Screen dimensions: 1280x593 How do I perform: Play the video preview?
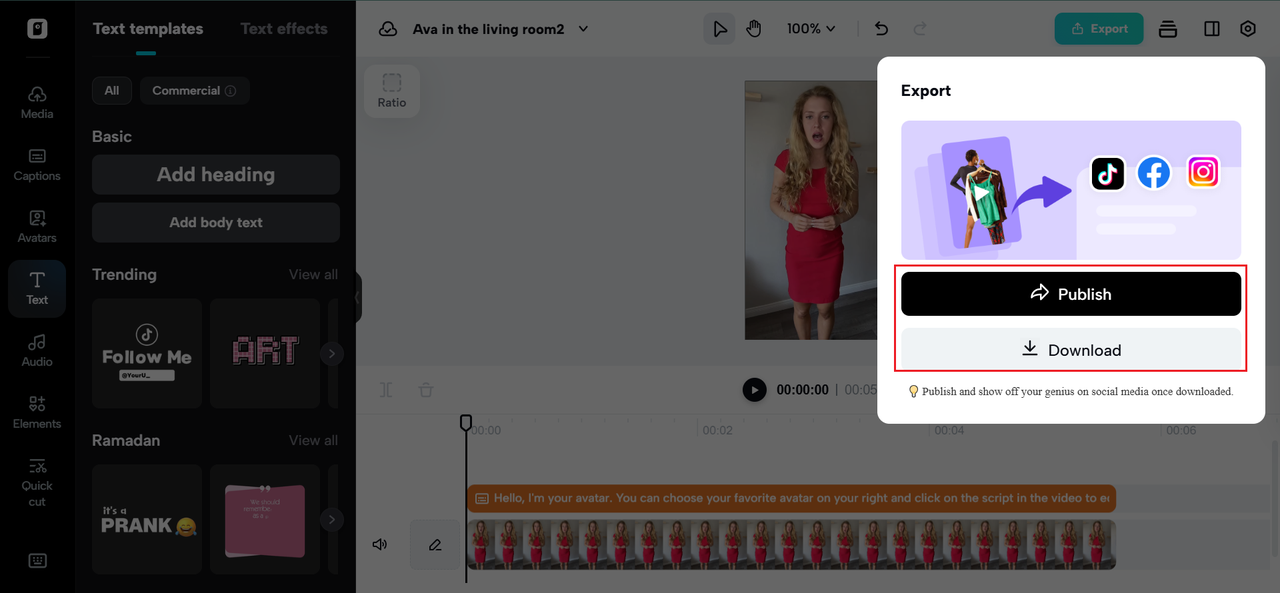click(754, 390)
